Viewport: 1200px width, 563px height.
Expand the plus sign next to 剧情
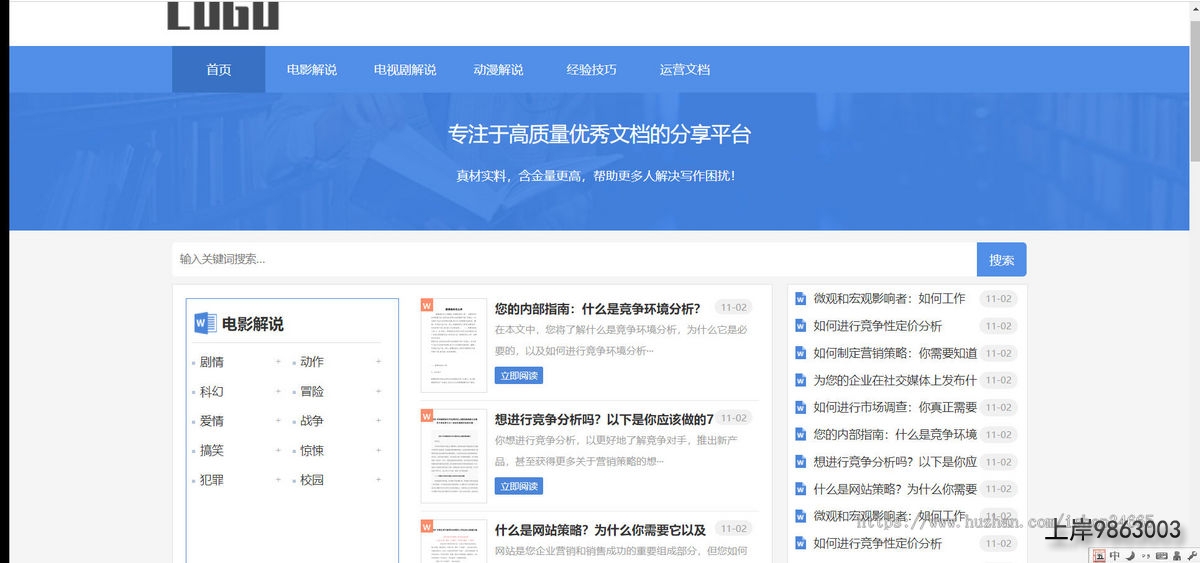[x=278, y=362]
